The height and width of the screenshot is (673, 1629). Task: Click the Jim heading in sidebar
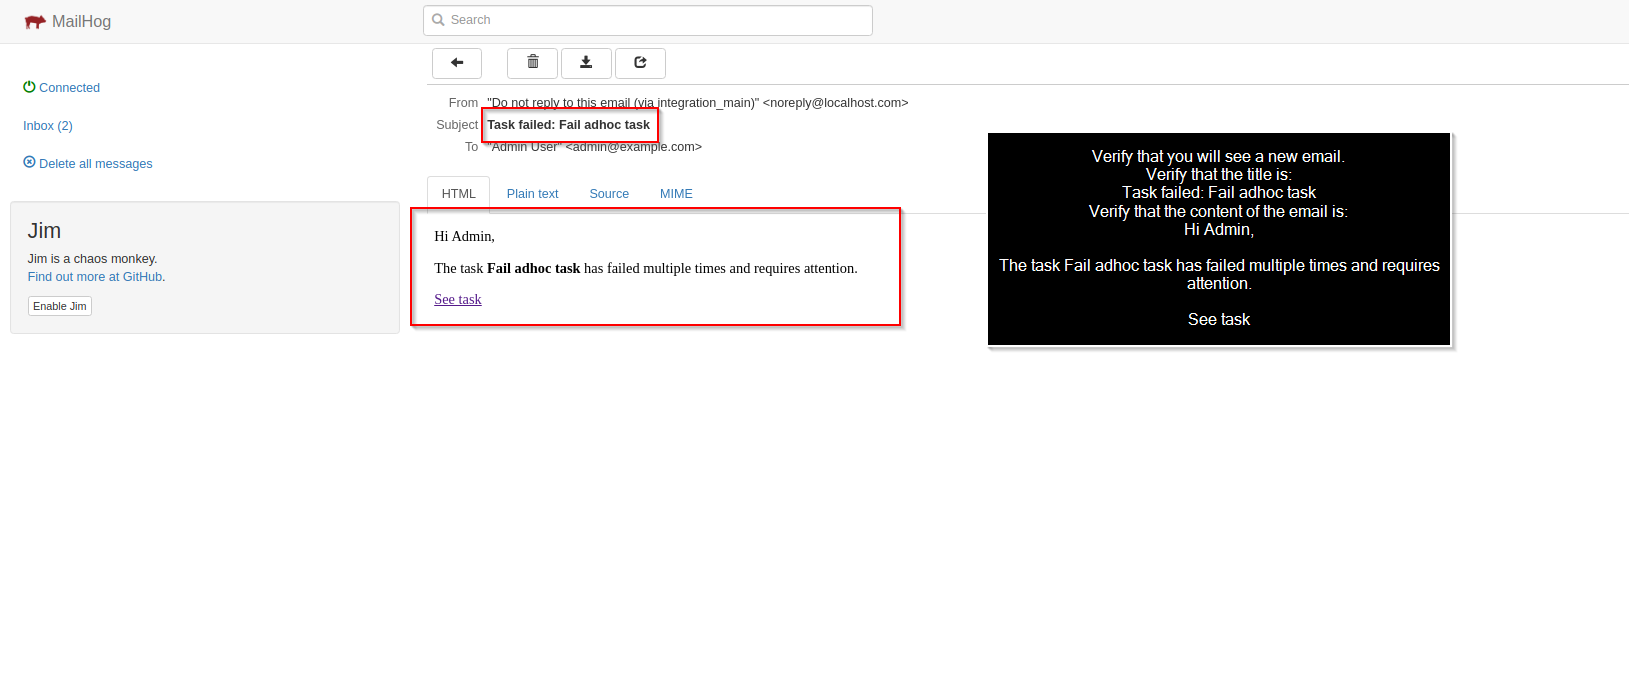tap(44, 231)
